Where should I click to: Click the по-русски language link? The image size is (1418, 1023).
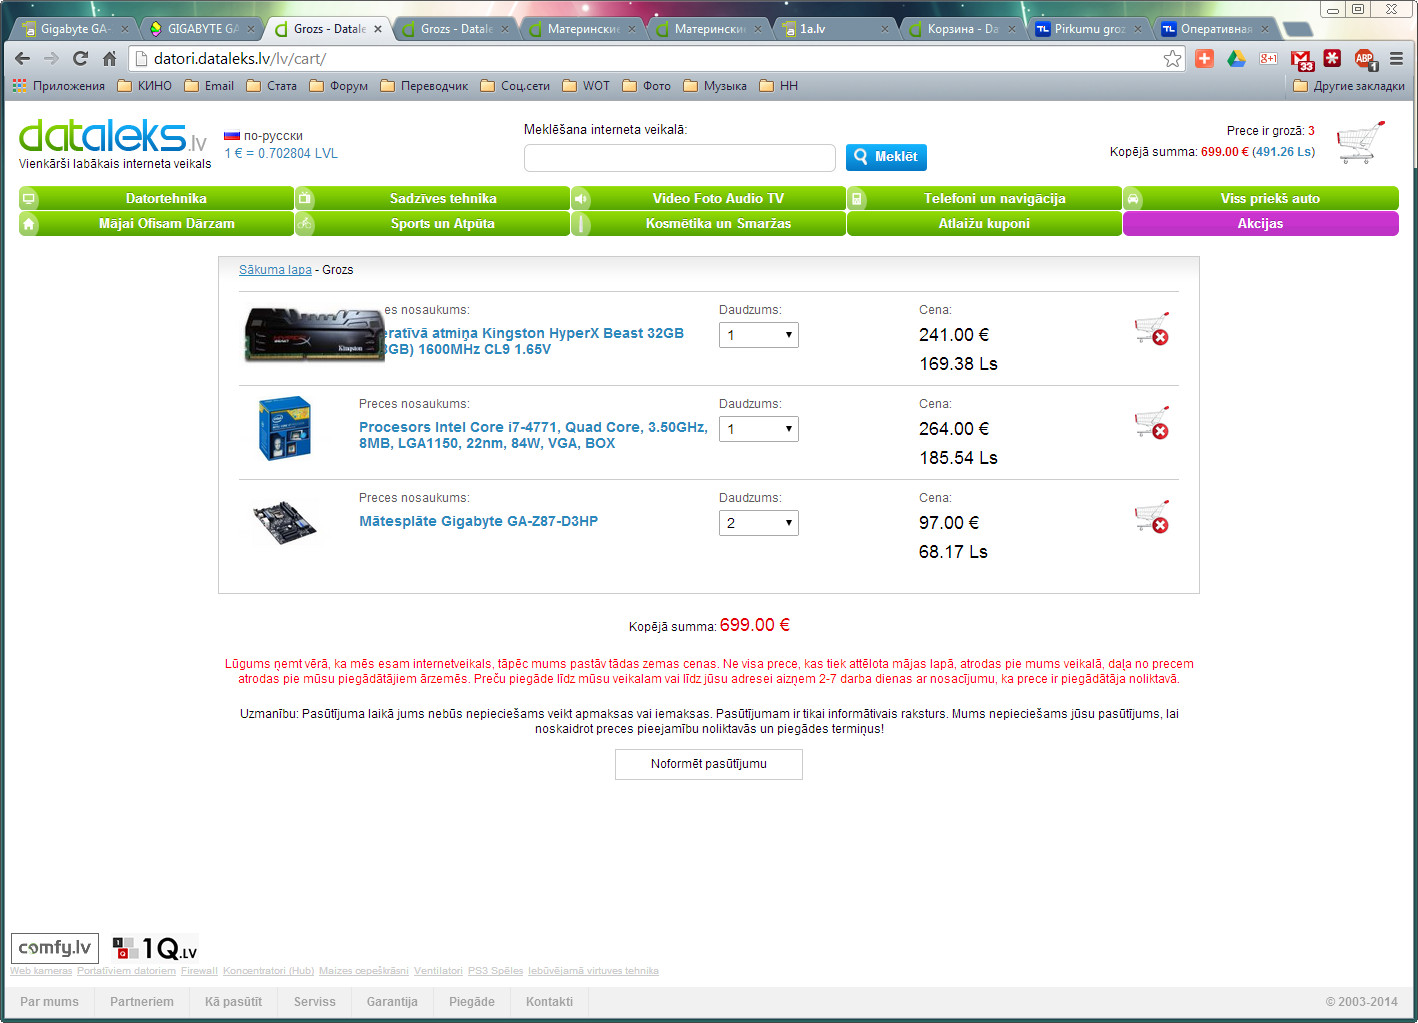pyautogui.click(x=273, y=136)
